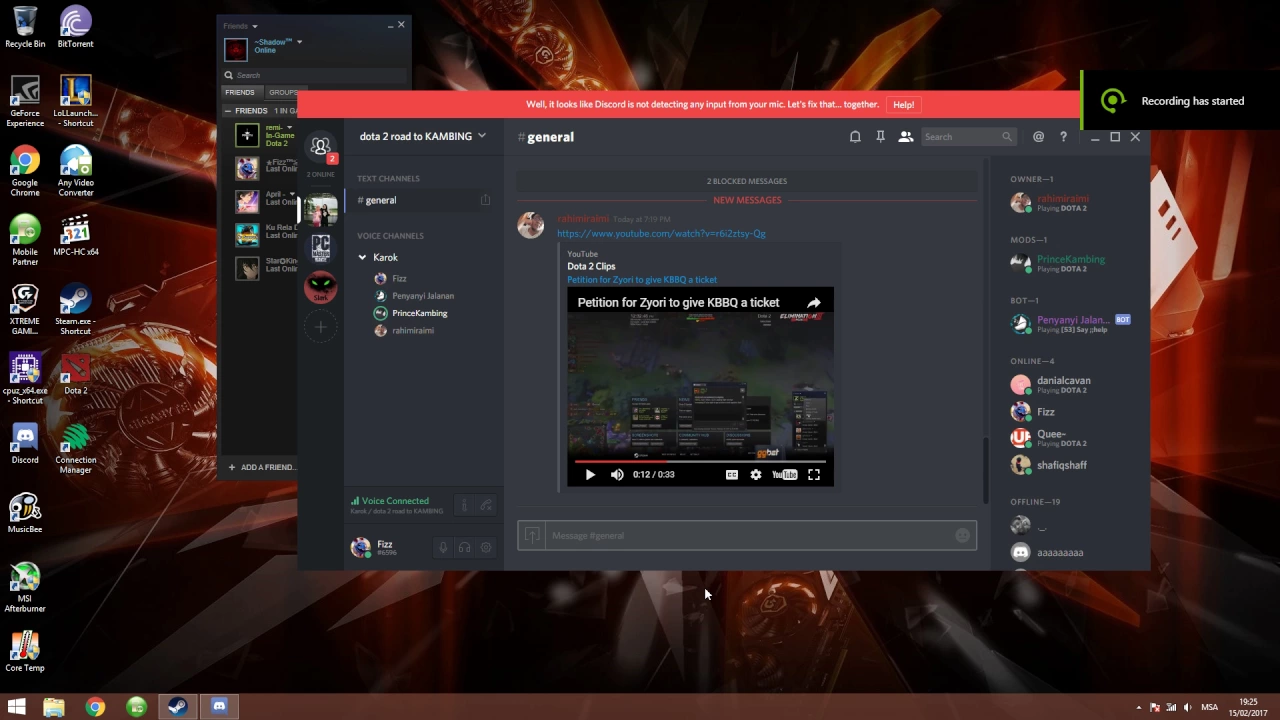Screen dimensions: 1280x720
Task: Click the add server plus icon
Action: click(x=320, y=327)
